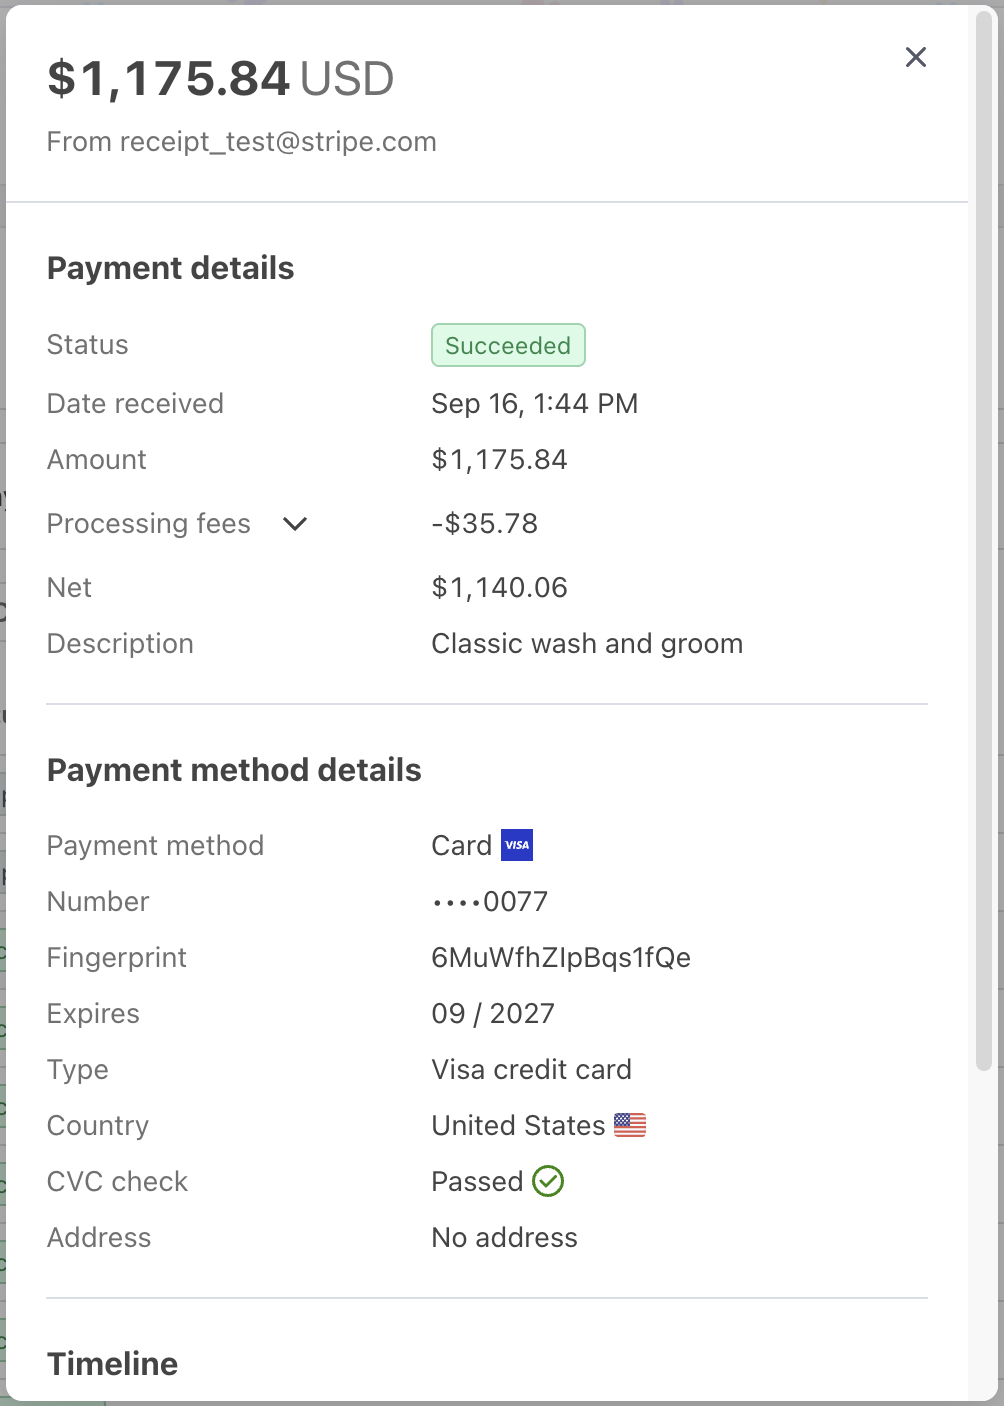Select the $1,175.84 USD header amount

[x=220, y=78]
